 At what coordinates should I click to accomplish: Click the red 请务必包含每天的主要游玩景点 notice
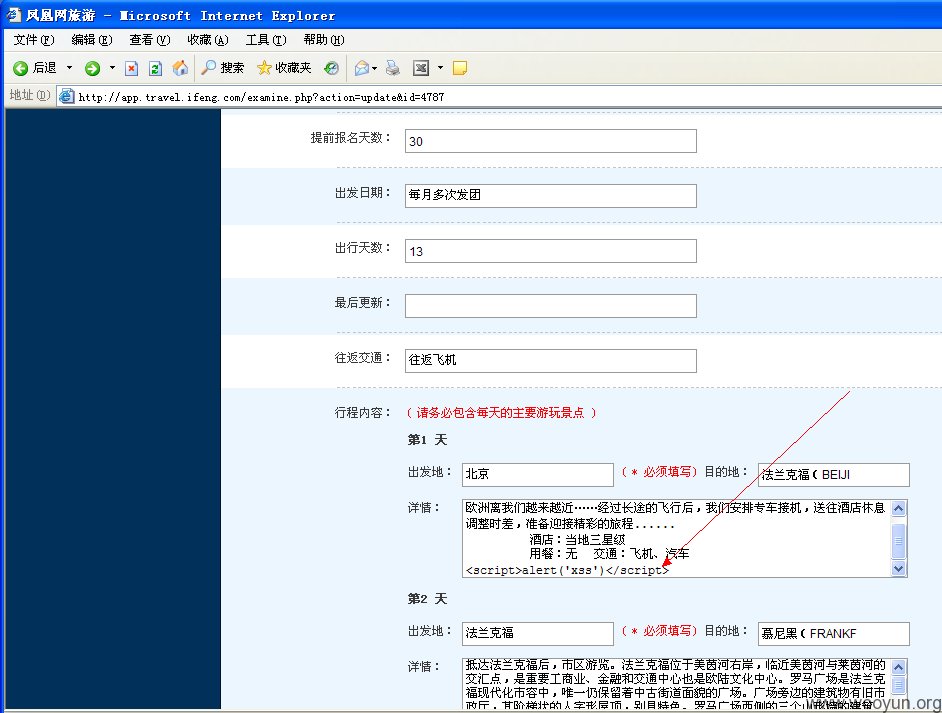(x=501, y=413)
